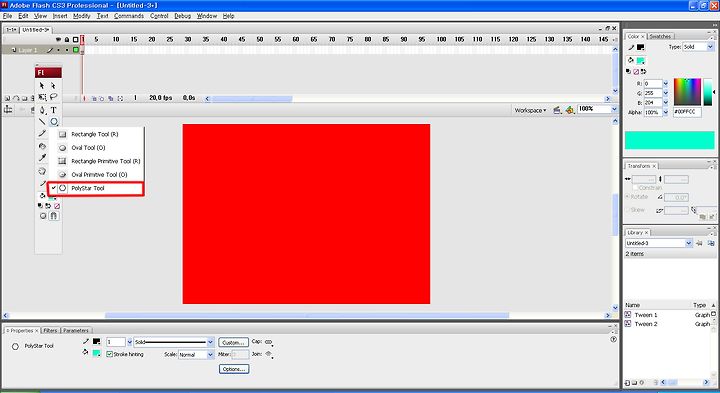Click the Custom... stroke button
Viewport: 720px width, 393px height.
(233, 342)
